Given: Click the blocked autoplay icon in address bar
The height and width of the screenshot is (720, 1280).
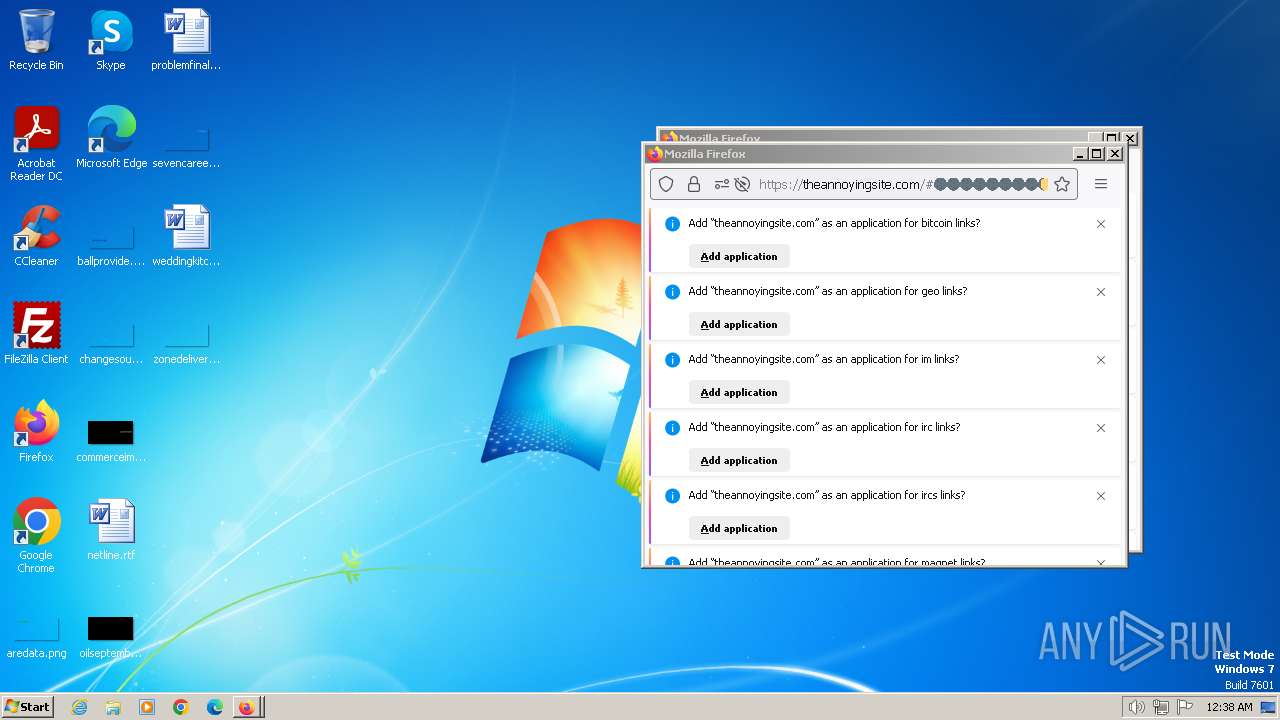Looking at the screenshot, I should tap(742, 184).
